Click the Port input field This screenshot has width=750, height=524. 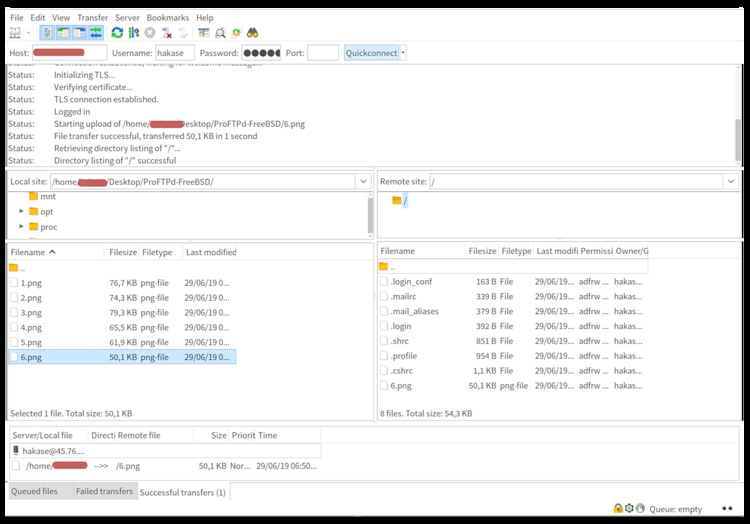click(322, 53)
